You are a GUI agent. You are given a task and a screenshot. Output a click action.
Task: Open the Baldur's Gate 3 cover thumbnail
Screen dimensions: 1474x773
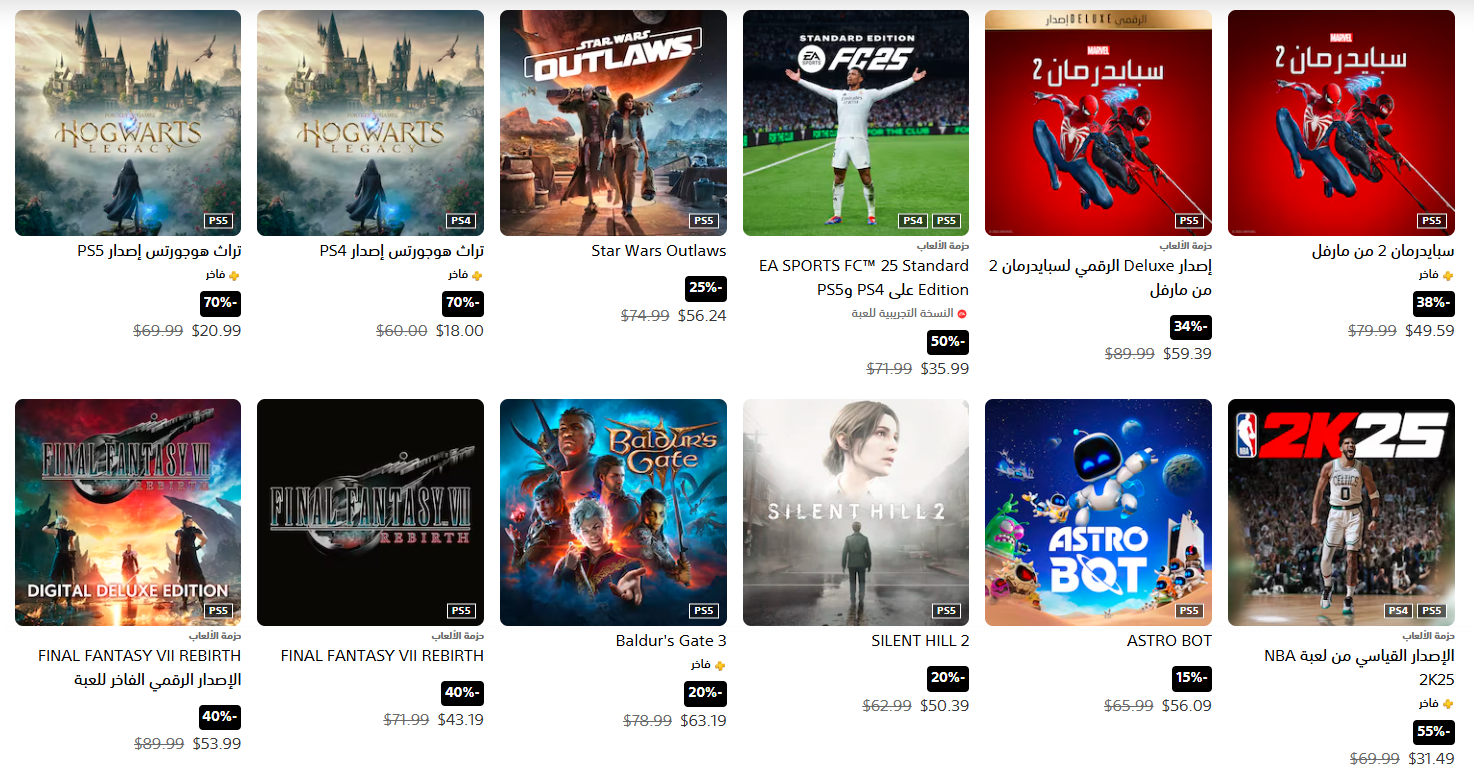(613, 513)
